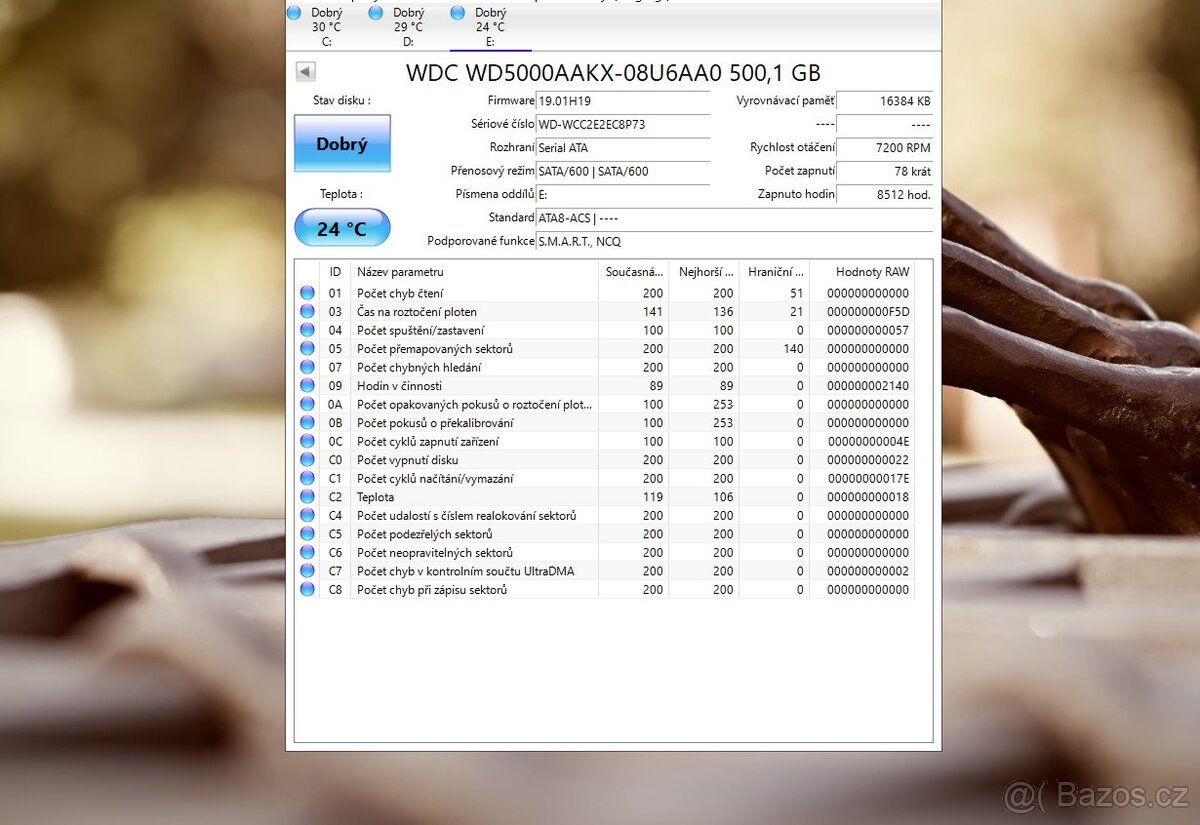Sort by Současná column header
The height and width of the screenshot is (825, 1200).
tap(633, 272)
